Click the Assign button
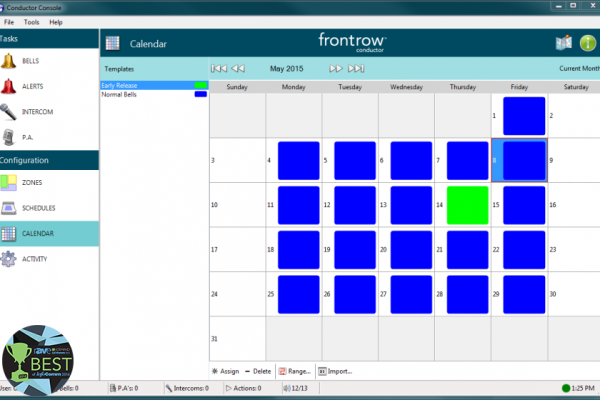 [x=225, y=371]
